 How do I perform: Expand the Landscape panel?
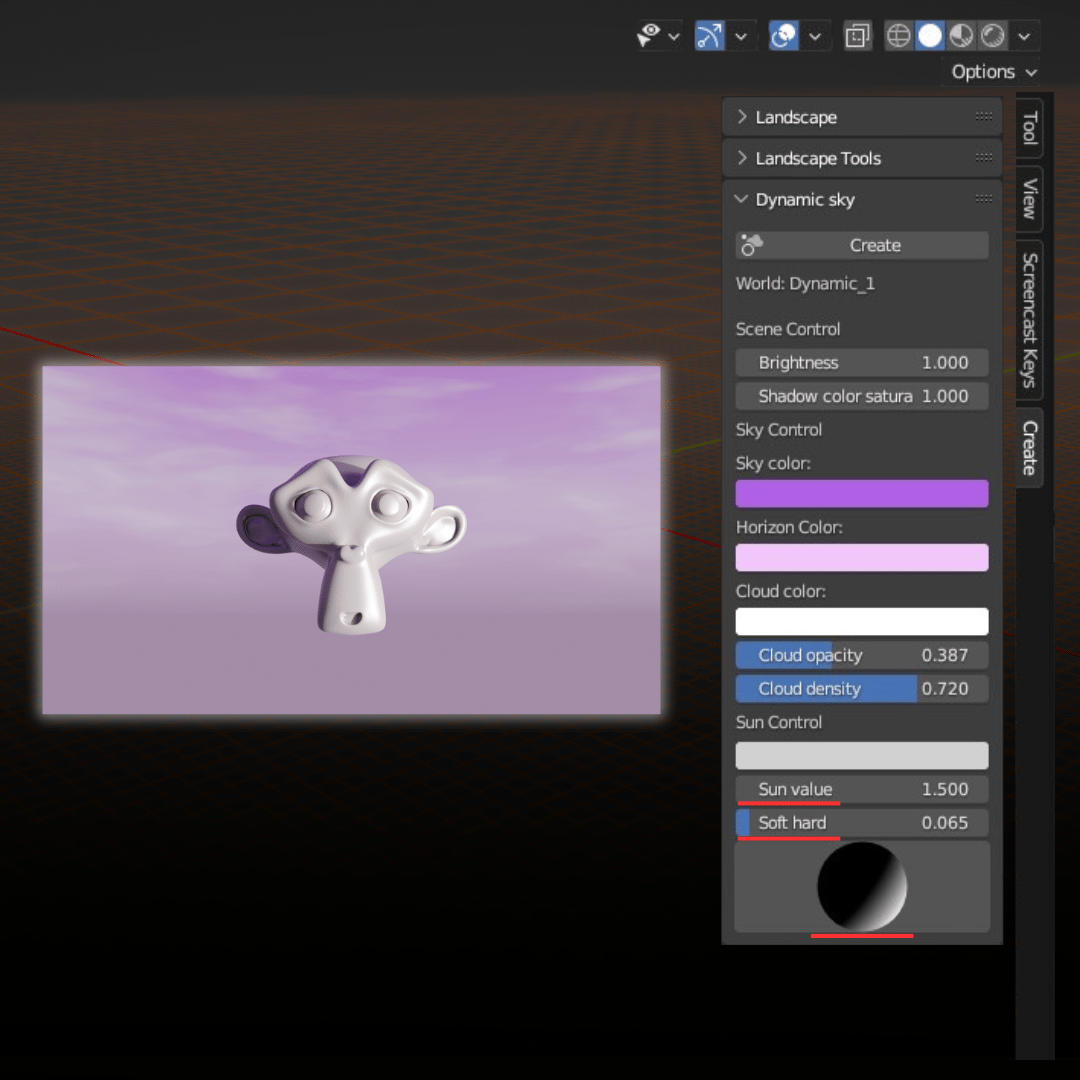point(742,116)
